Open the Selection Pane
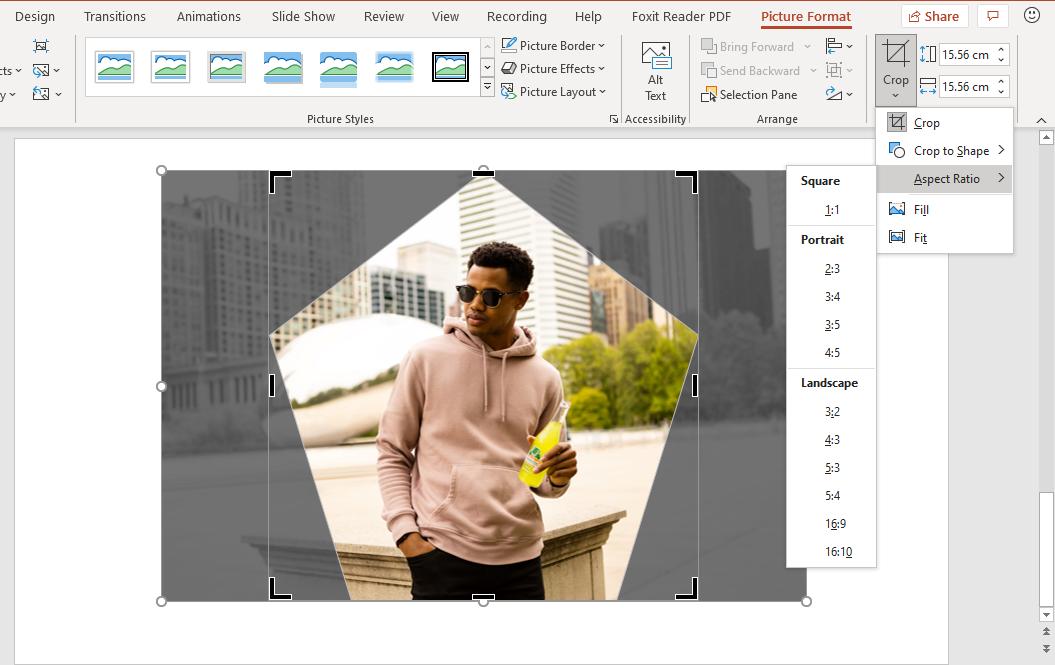The width and height of the screenshot is (1055, 665). coord(749,95)
